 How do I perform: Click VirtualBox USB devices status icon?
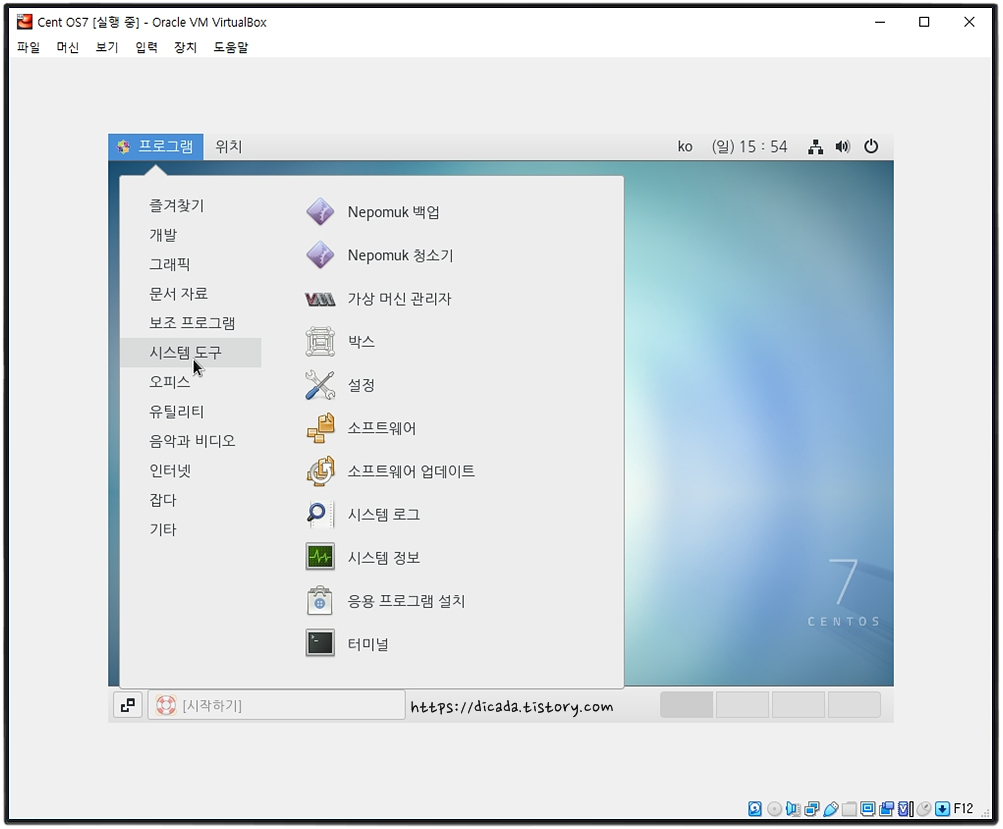pos(831,809)
